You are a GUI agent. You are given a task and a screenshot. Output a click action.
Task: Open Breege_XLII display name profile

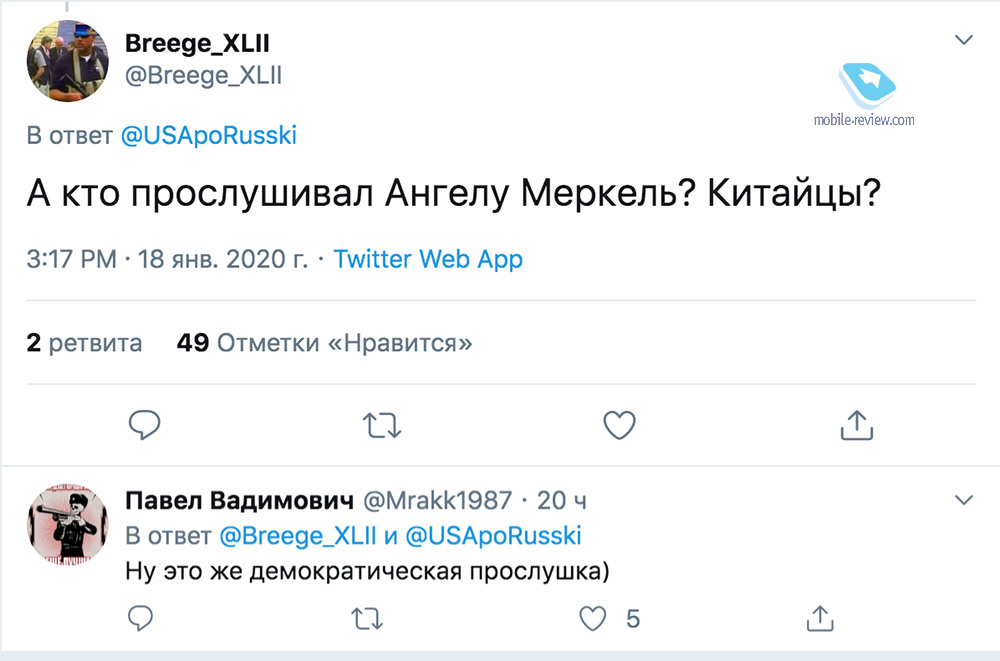pos(196,44)
